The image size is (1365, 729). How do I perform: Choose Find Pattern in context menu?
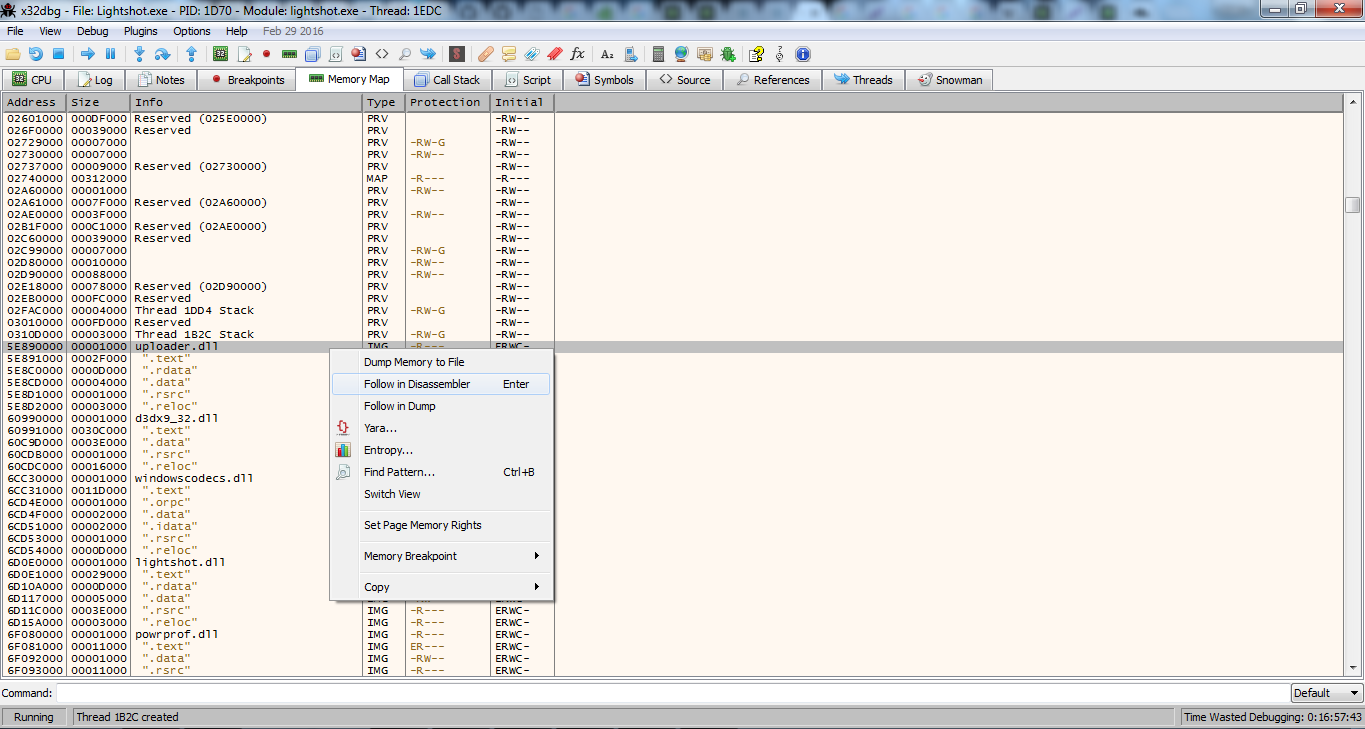point(441,472)
